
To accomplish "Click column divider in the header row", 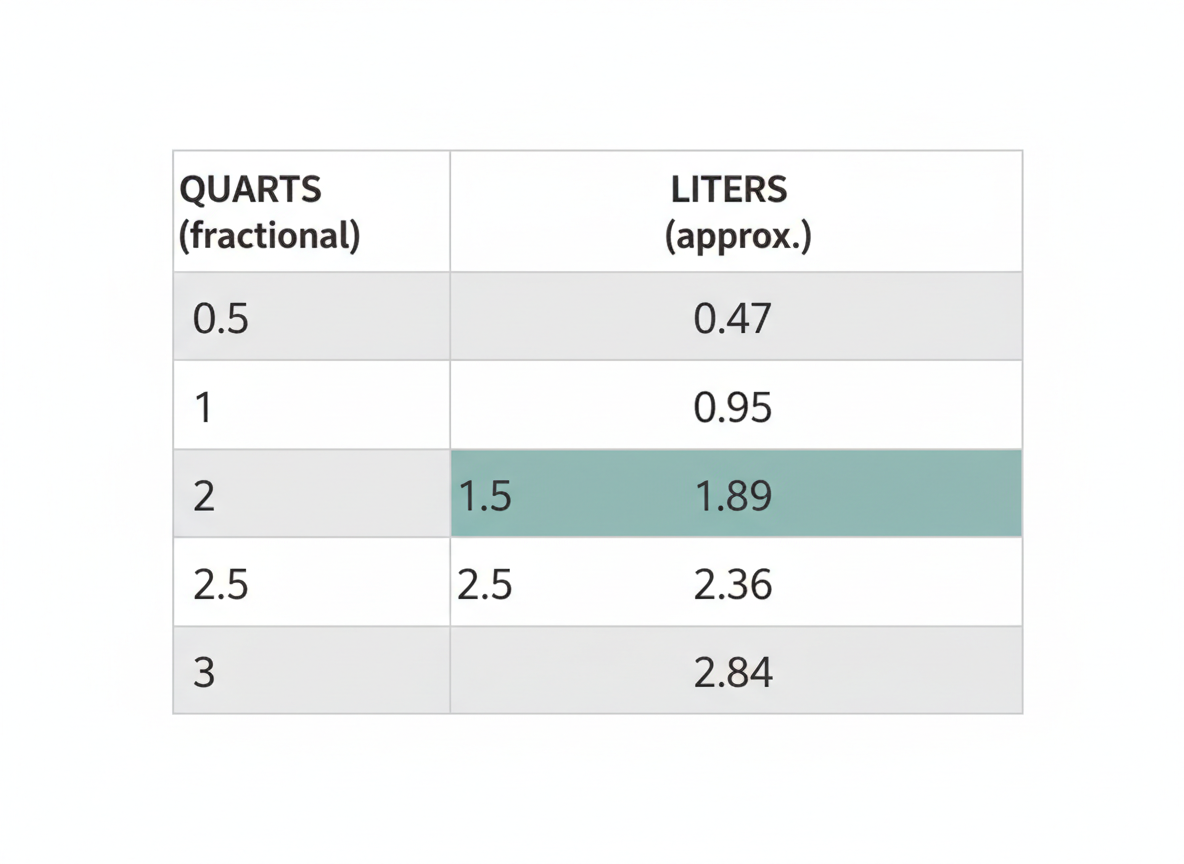I will [x=450, y=211].
